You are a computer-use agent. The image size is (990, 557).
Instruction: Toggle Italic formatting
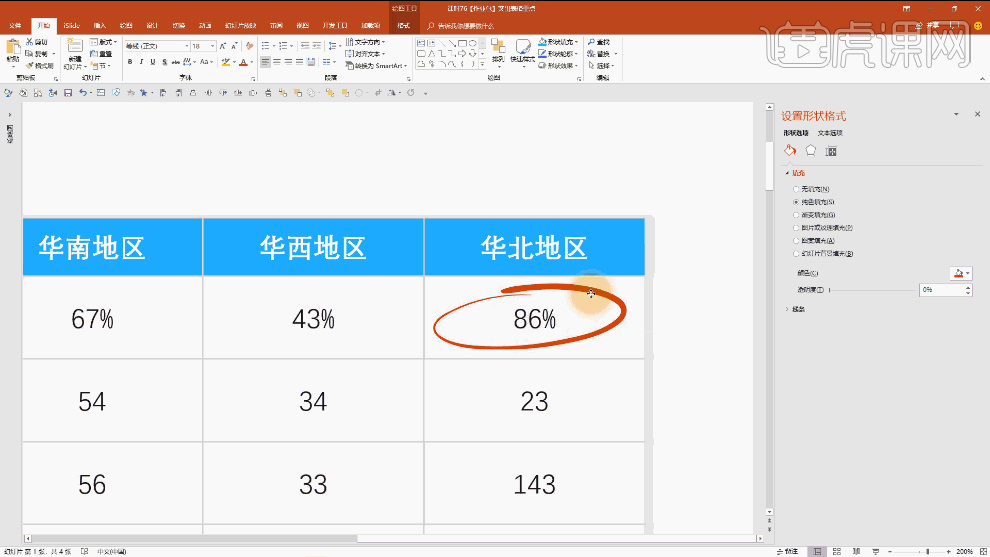pos(141,62)
